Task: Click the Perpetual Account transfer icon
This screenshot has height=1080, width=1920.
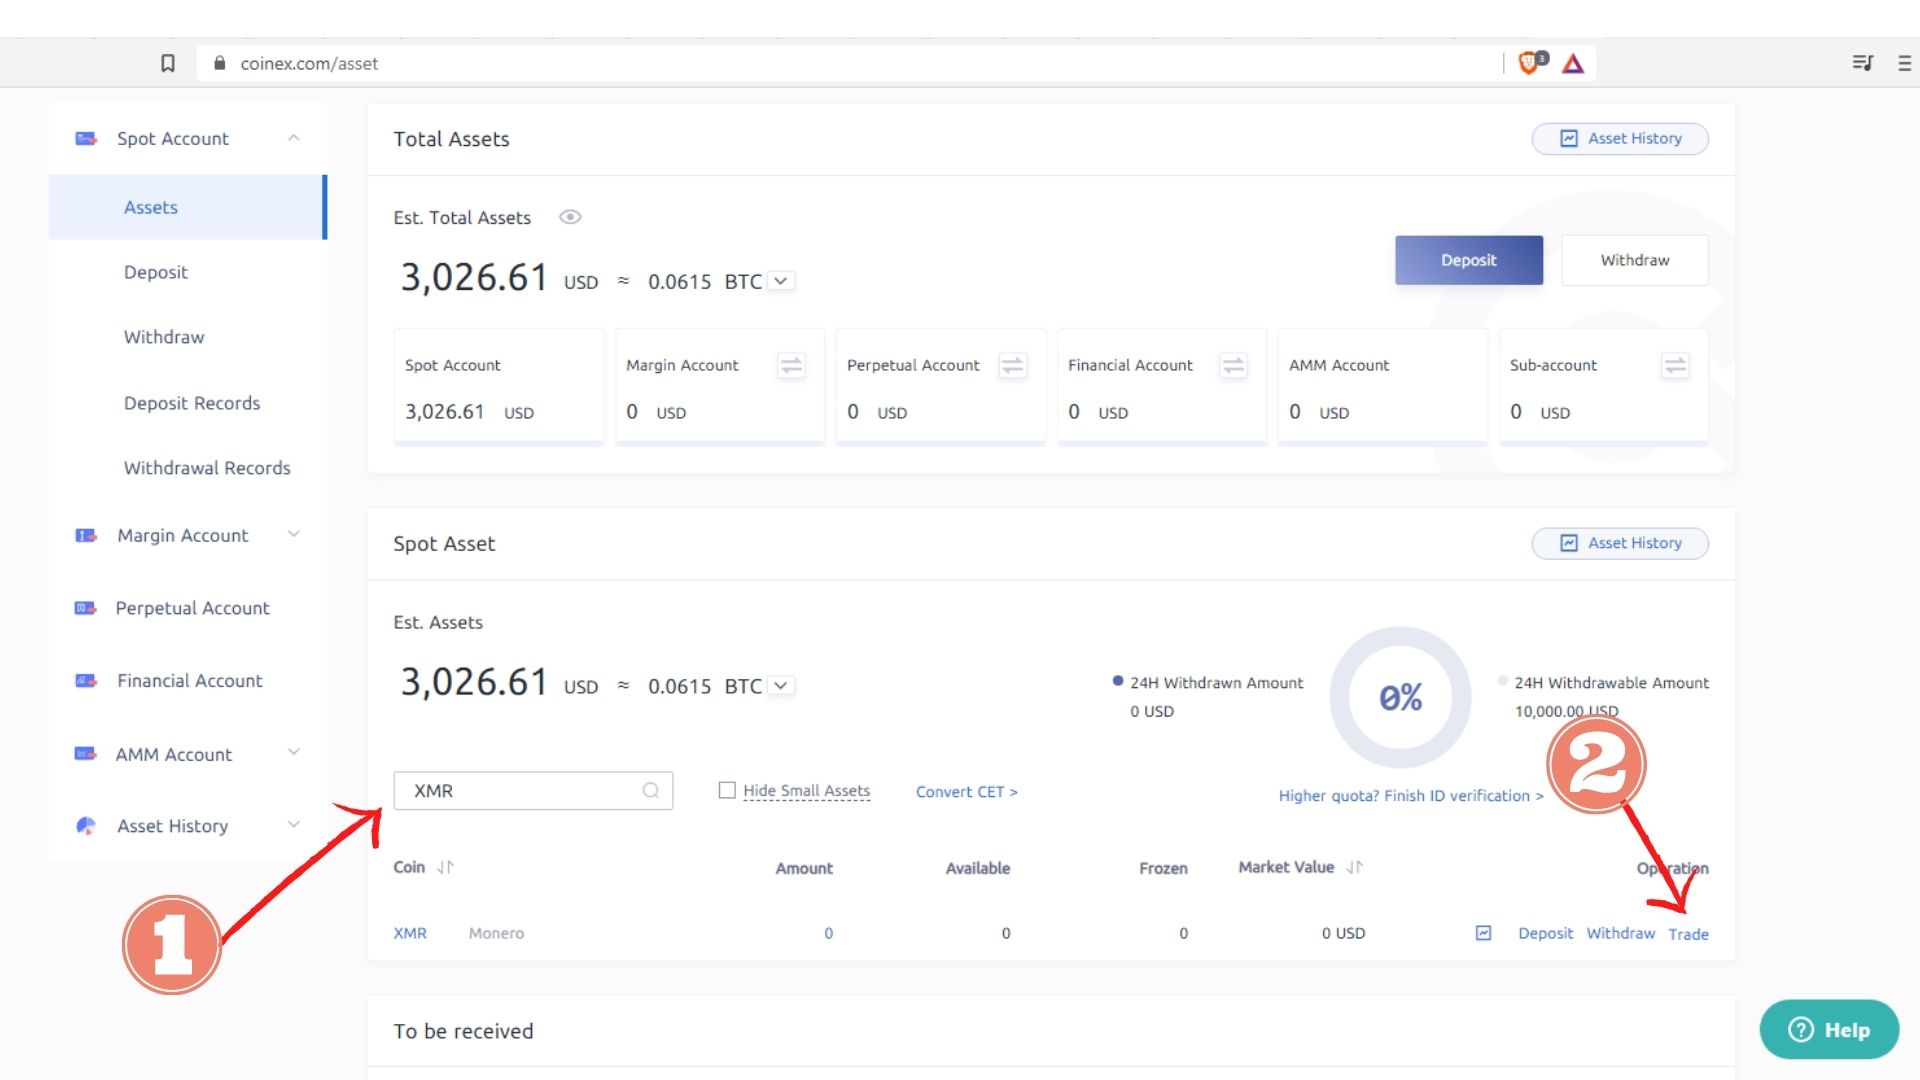Action: [x=1012, y=366]
